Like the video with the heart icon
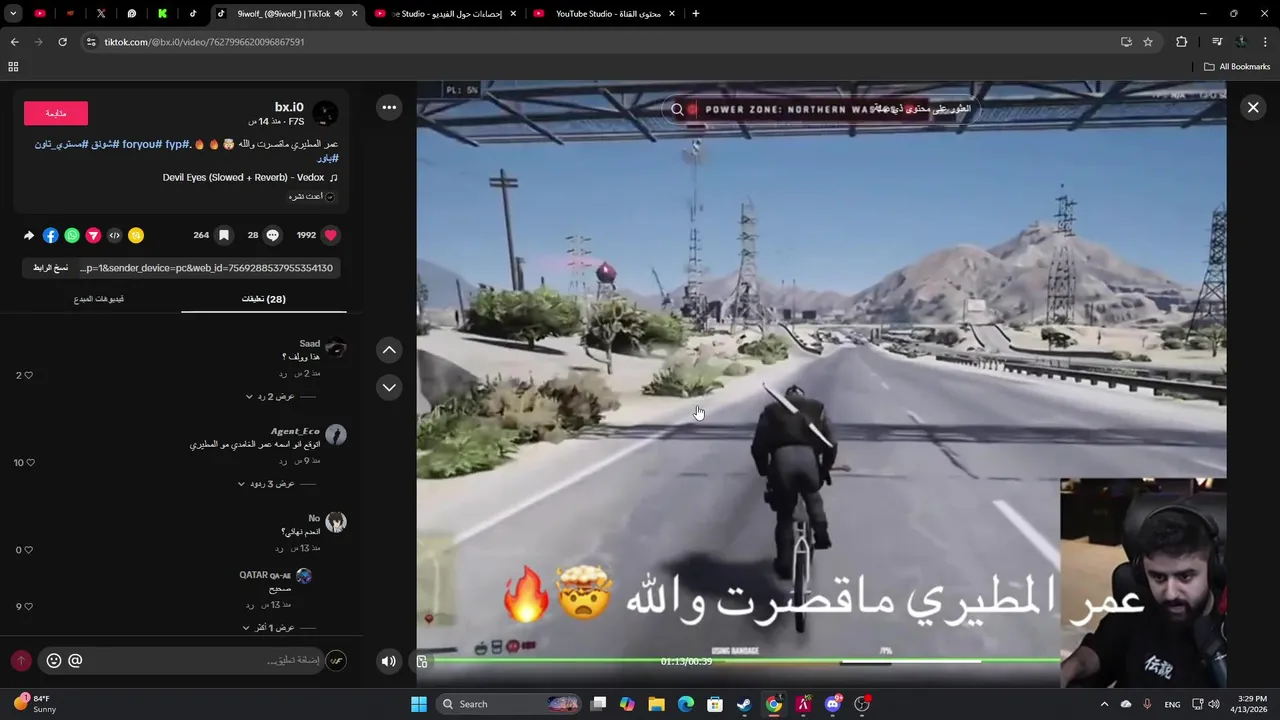Screen dimensions: 1280x720 click(331, 235)
